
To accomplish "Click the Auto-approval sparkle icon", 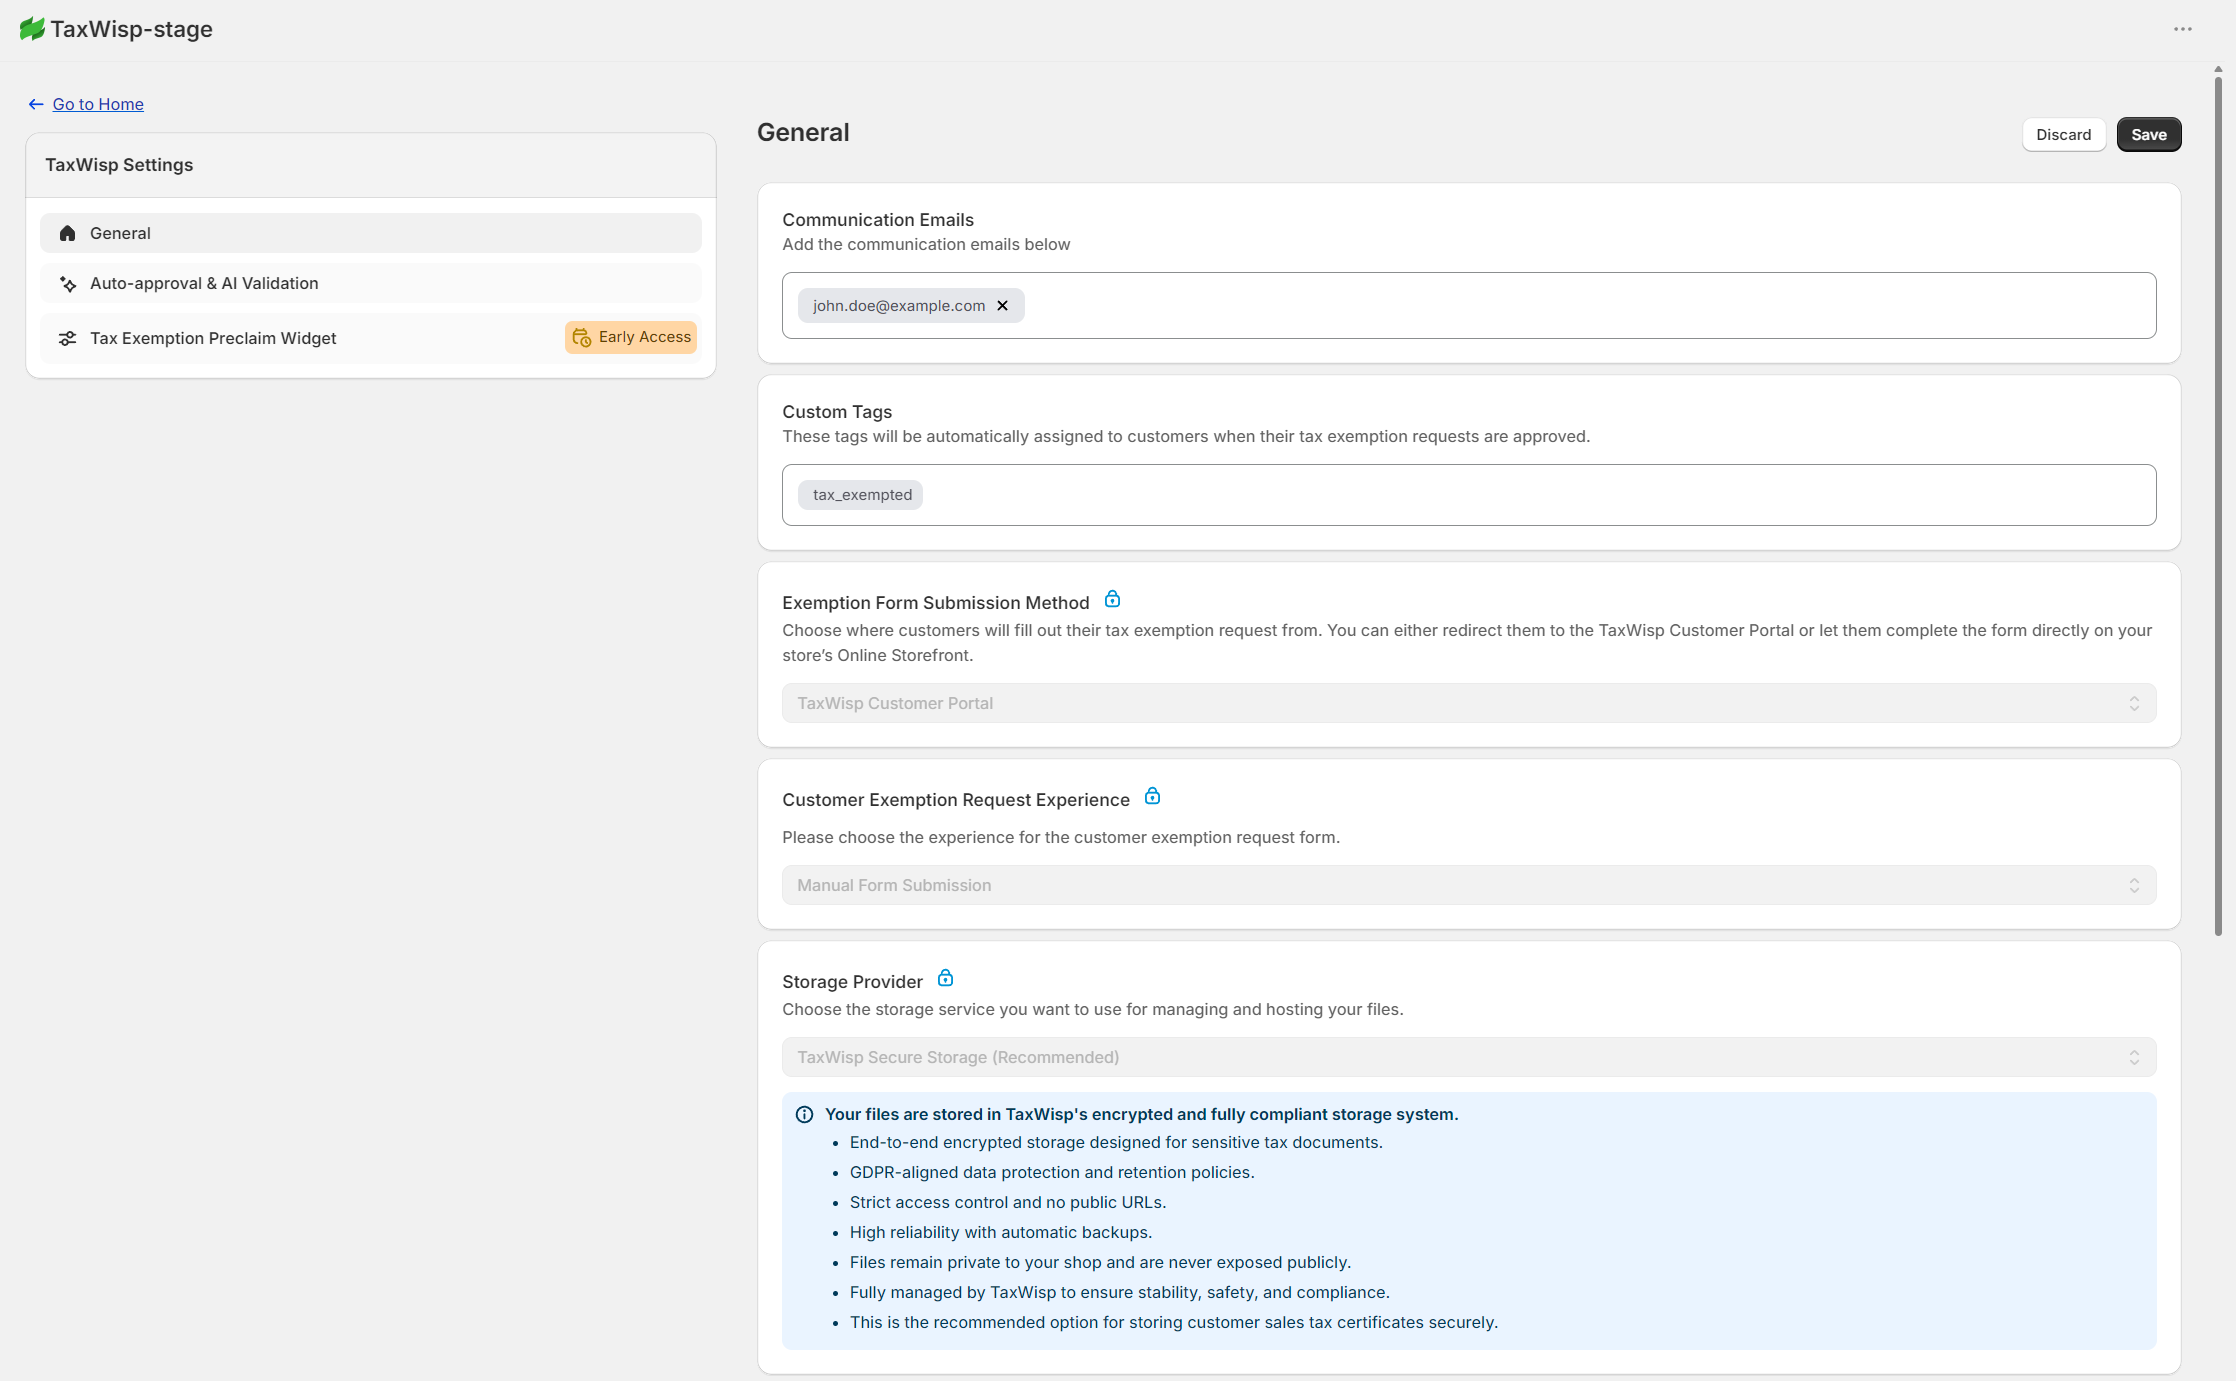I will coord(68,284).
